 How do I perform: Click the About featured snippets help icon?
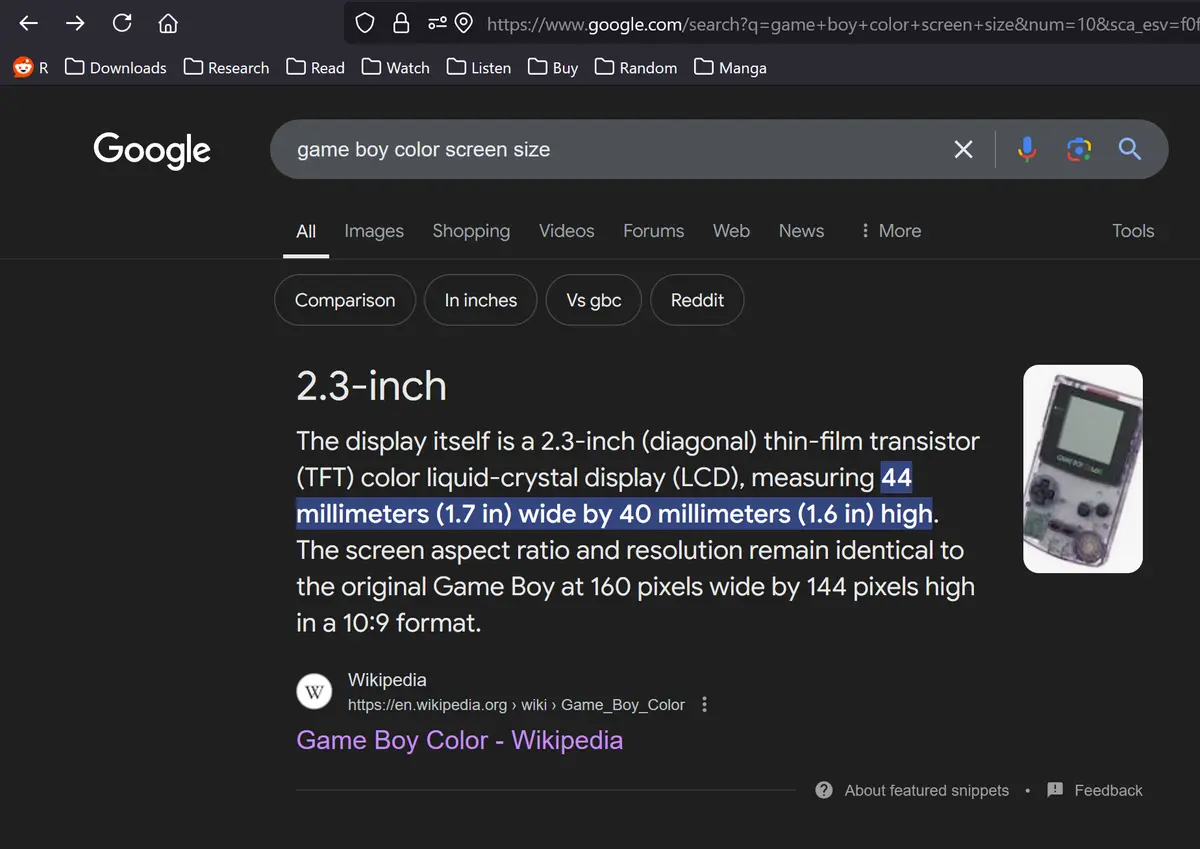[x=824, y=790]
